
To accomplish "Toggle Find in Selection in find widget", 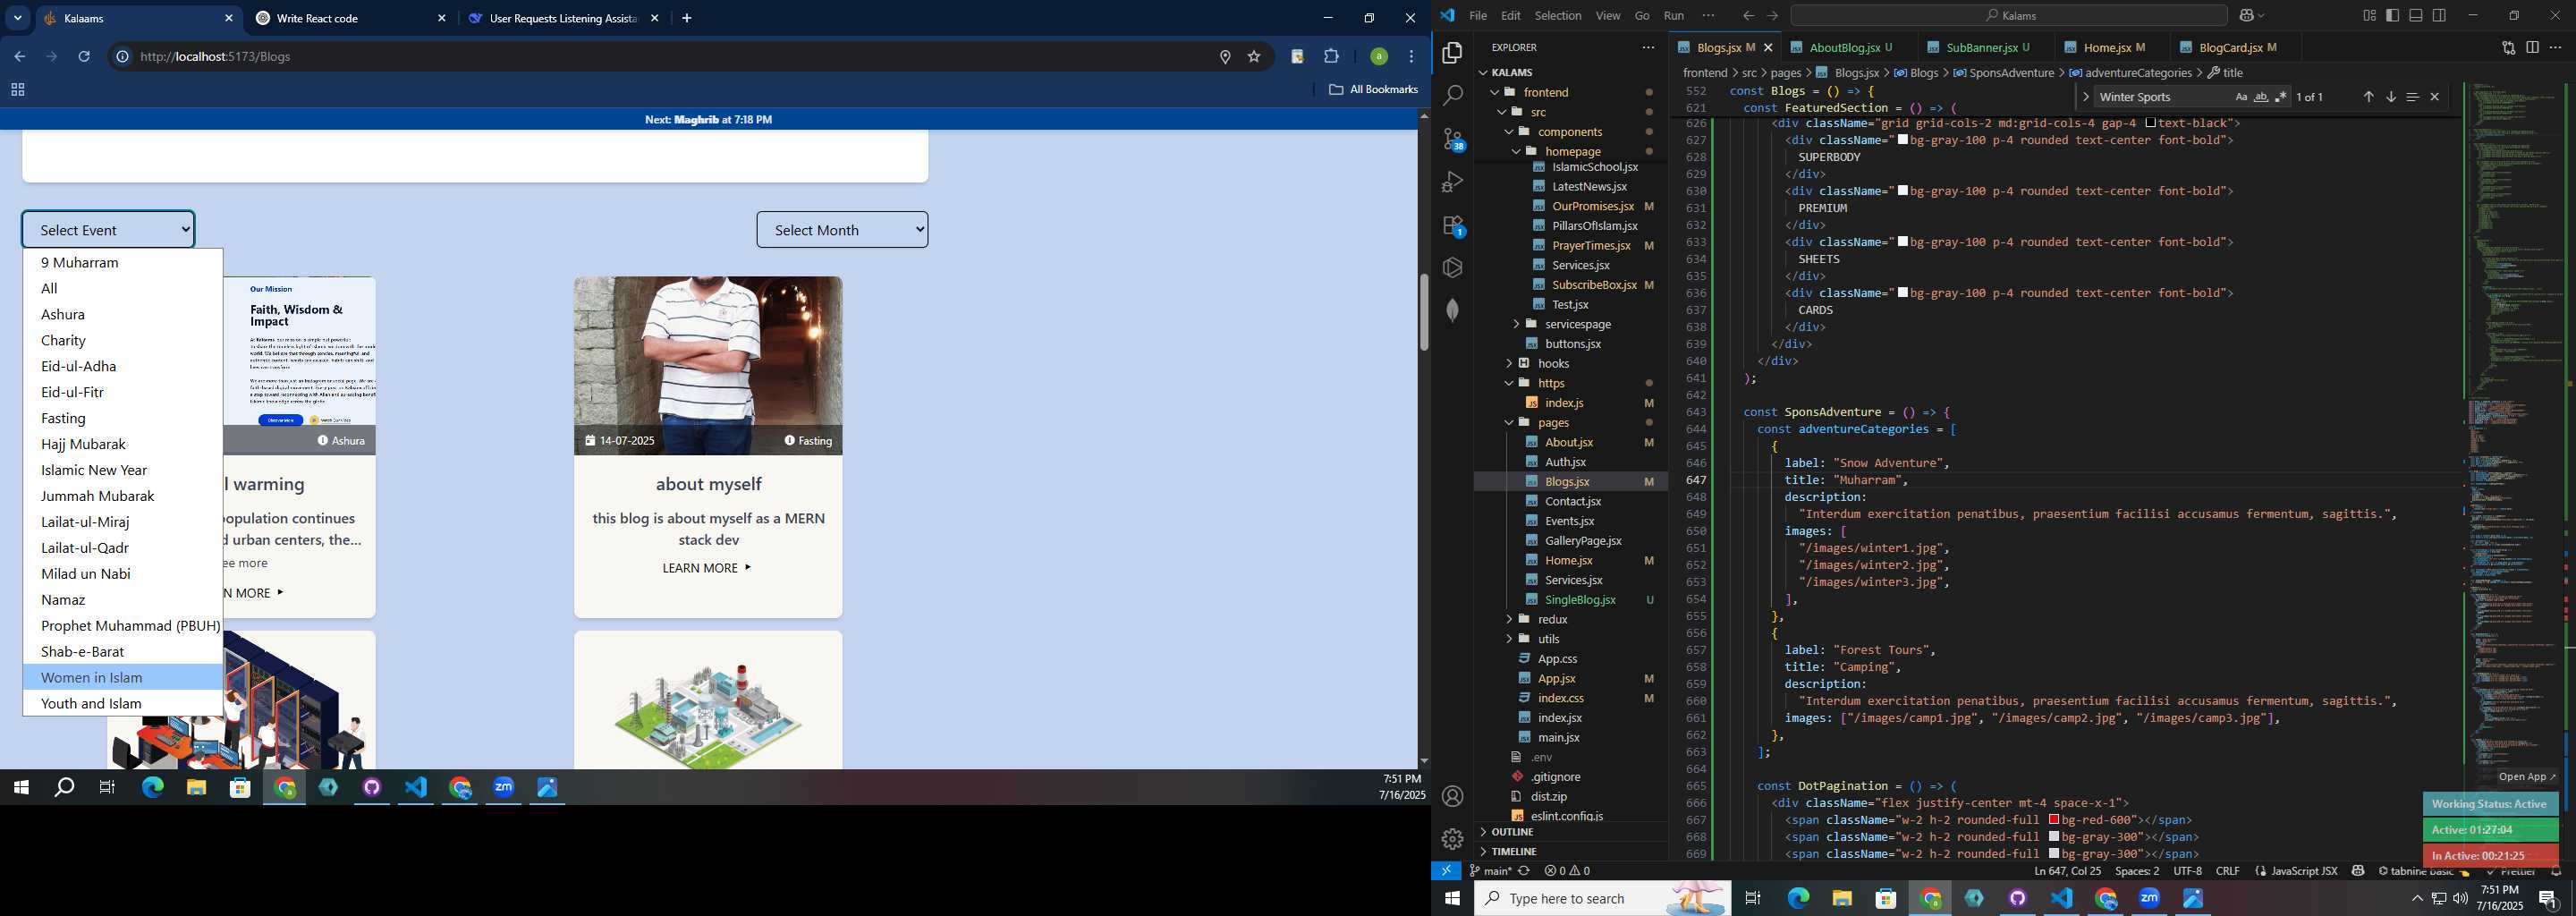I will point(2412,97).
